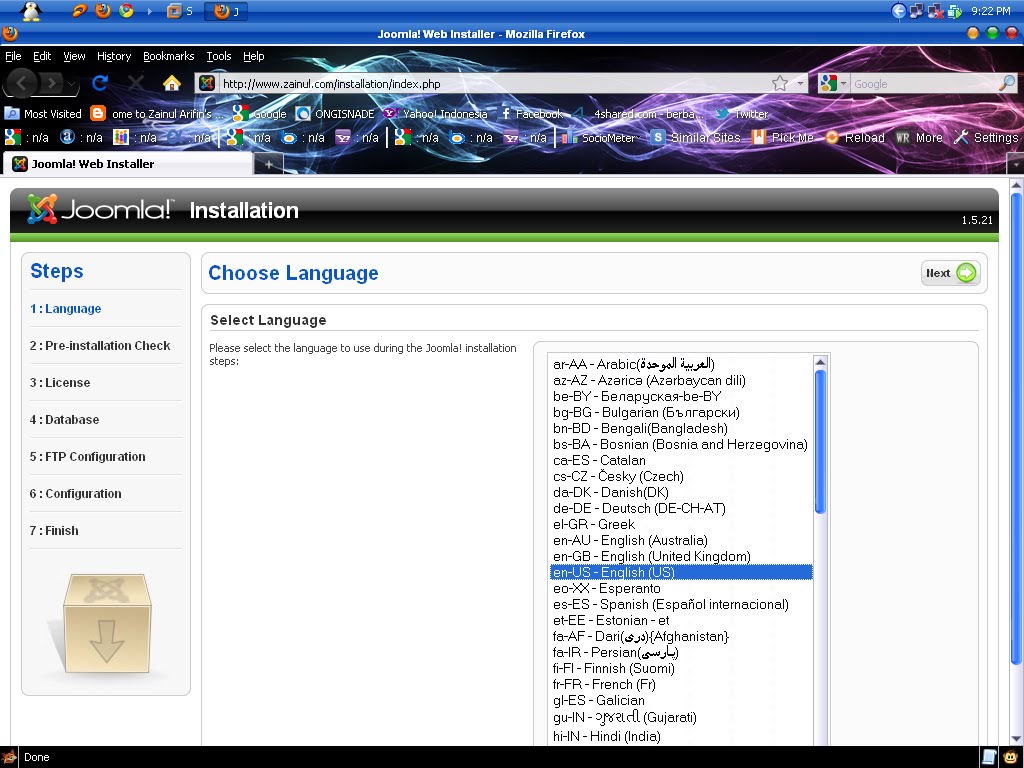Open the Edit menu
Viewport: 1024px width, 768px height.
click(42, 56)
